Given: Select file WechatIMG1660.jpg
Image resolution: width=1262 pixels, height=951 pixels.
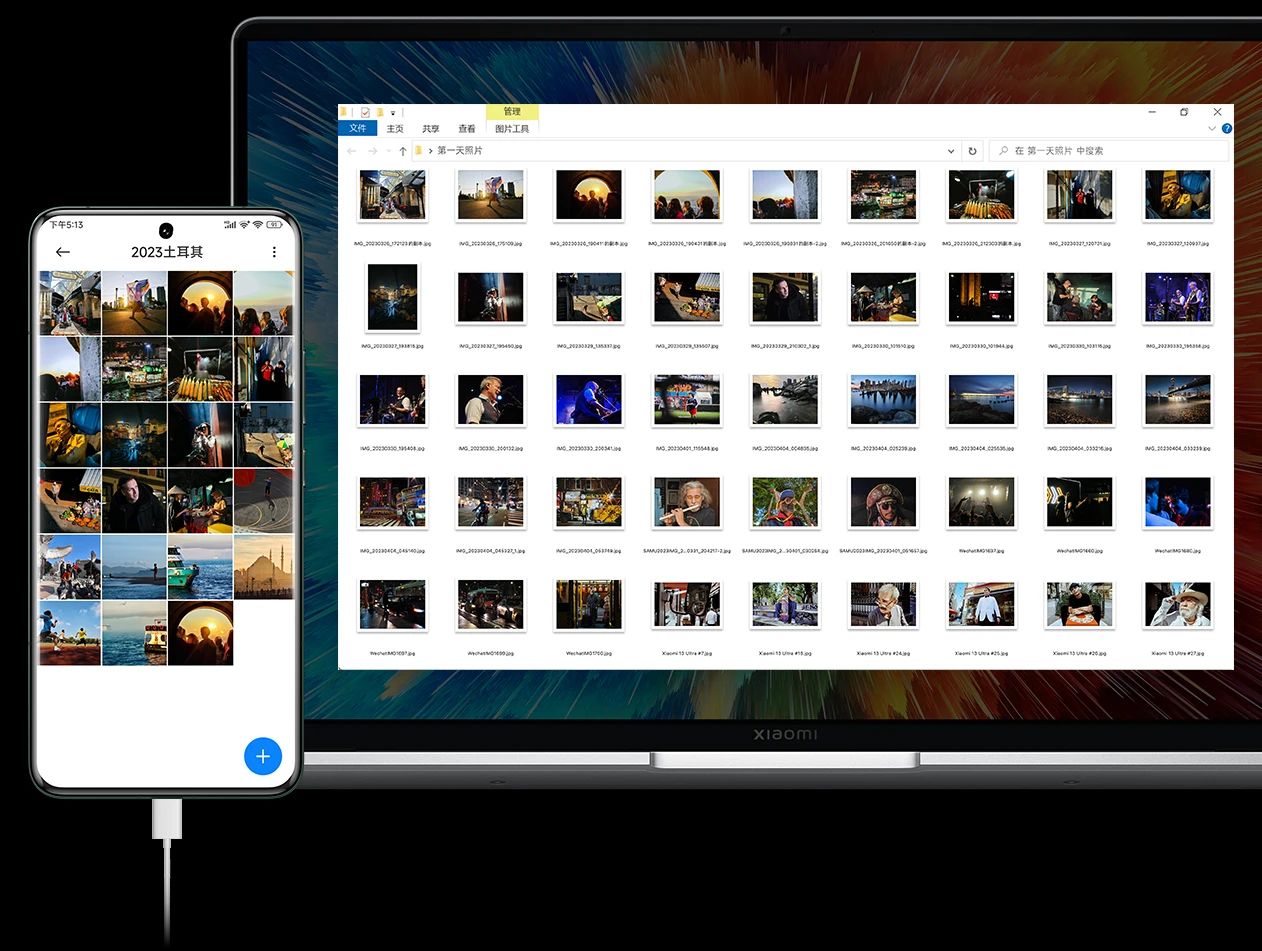Looking at the screenshot, I should click(1079, 502).
